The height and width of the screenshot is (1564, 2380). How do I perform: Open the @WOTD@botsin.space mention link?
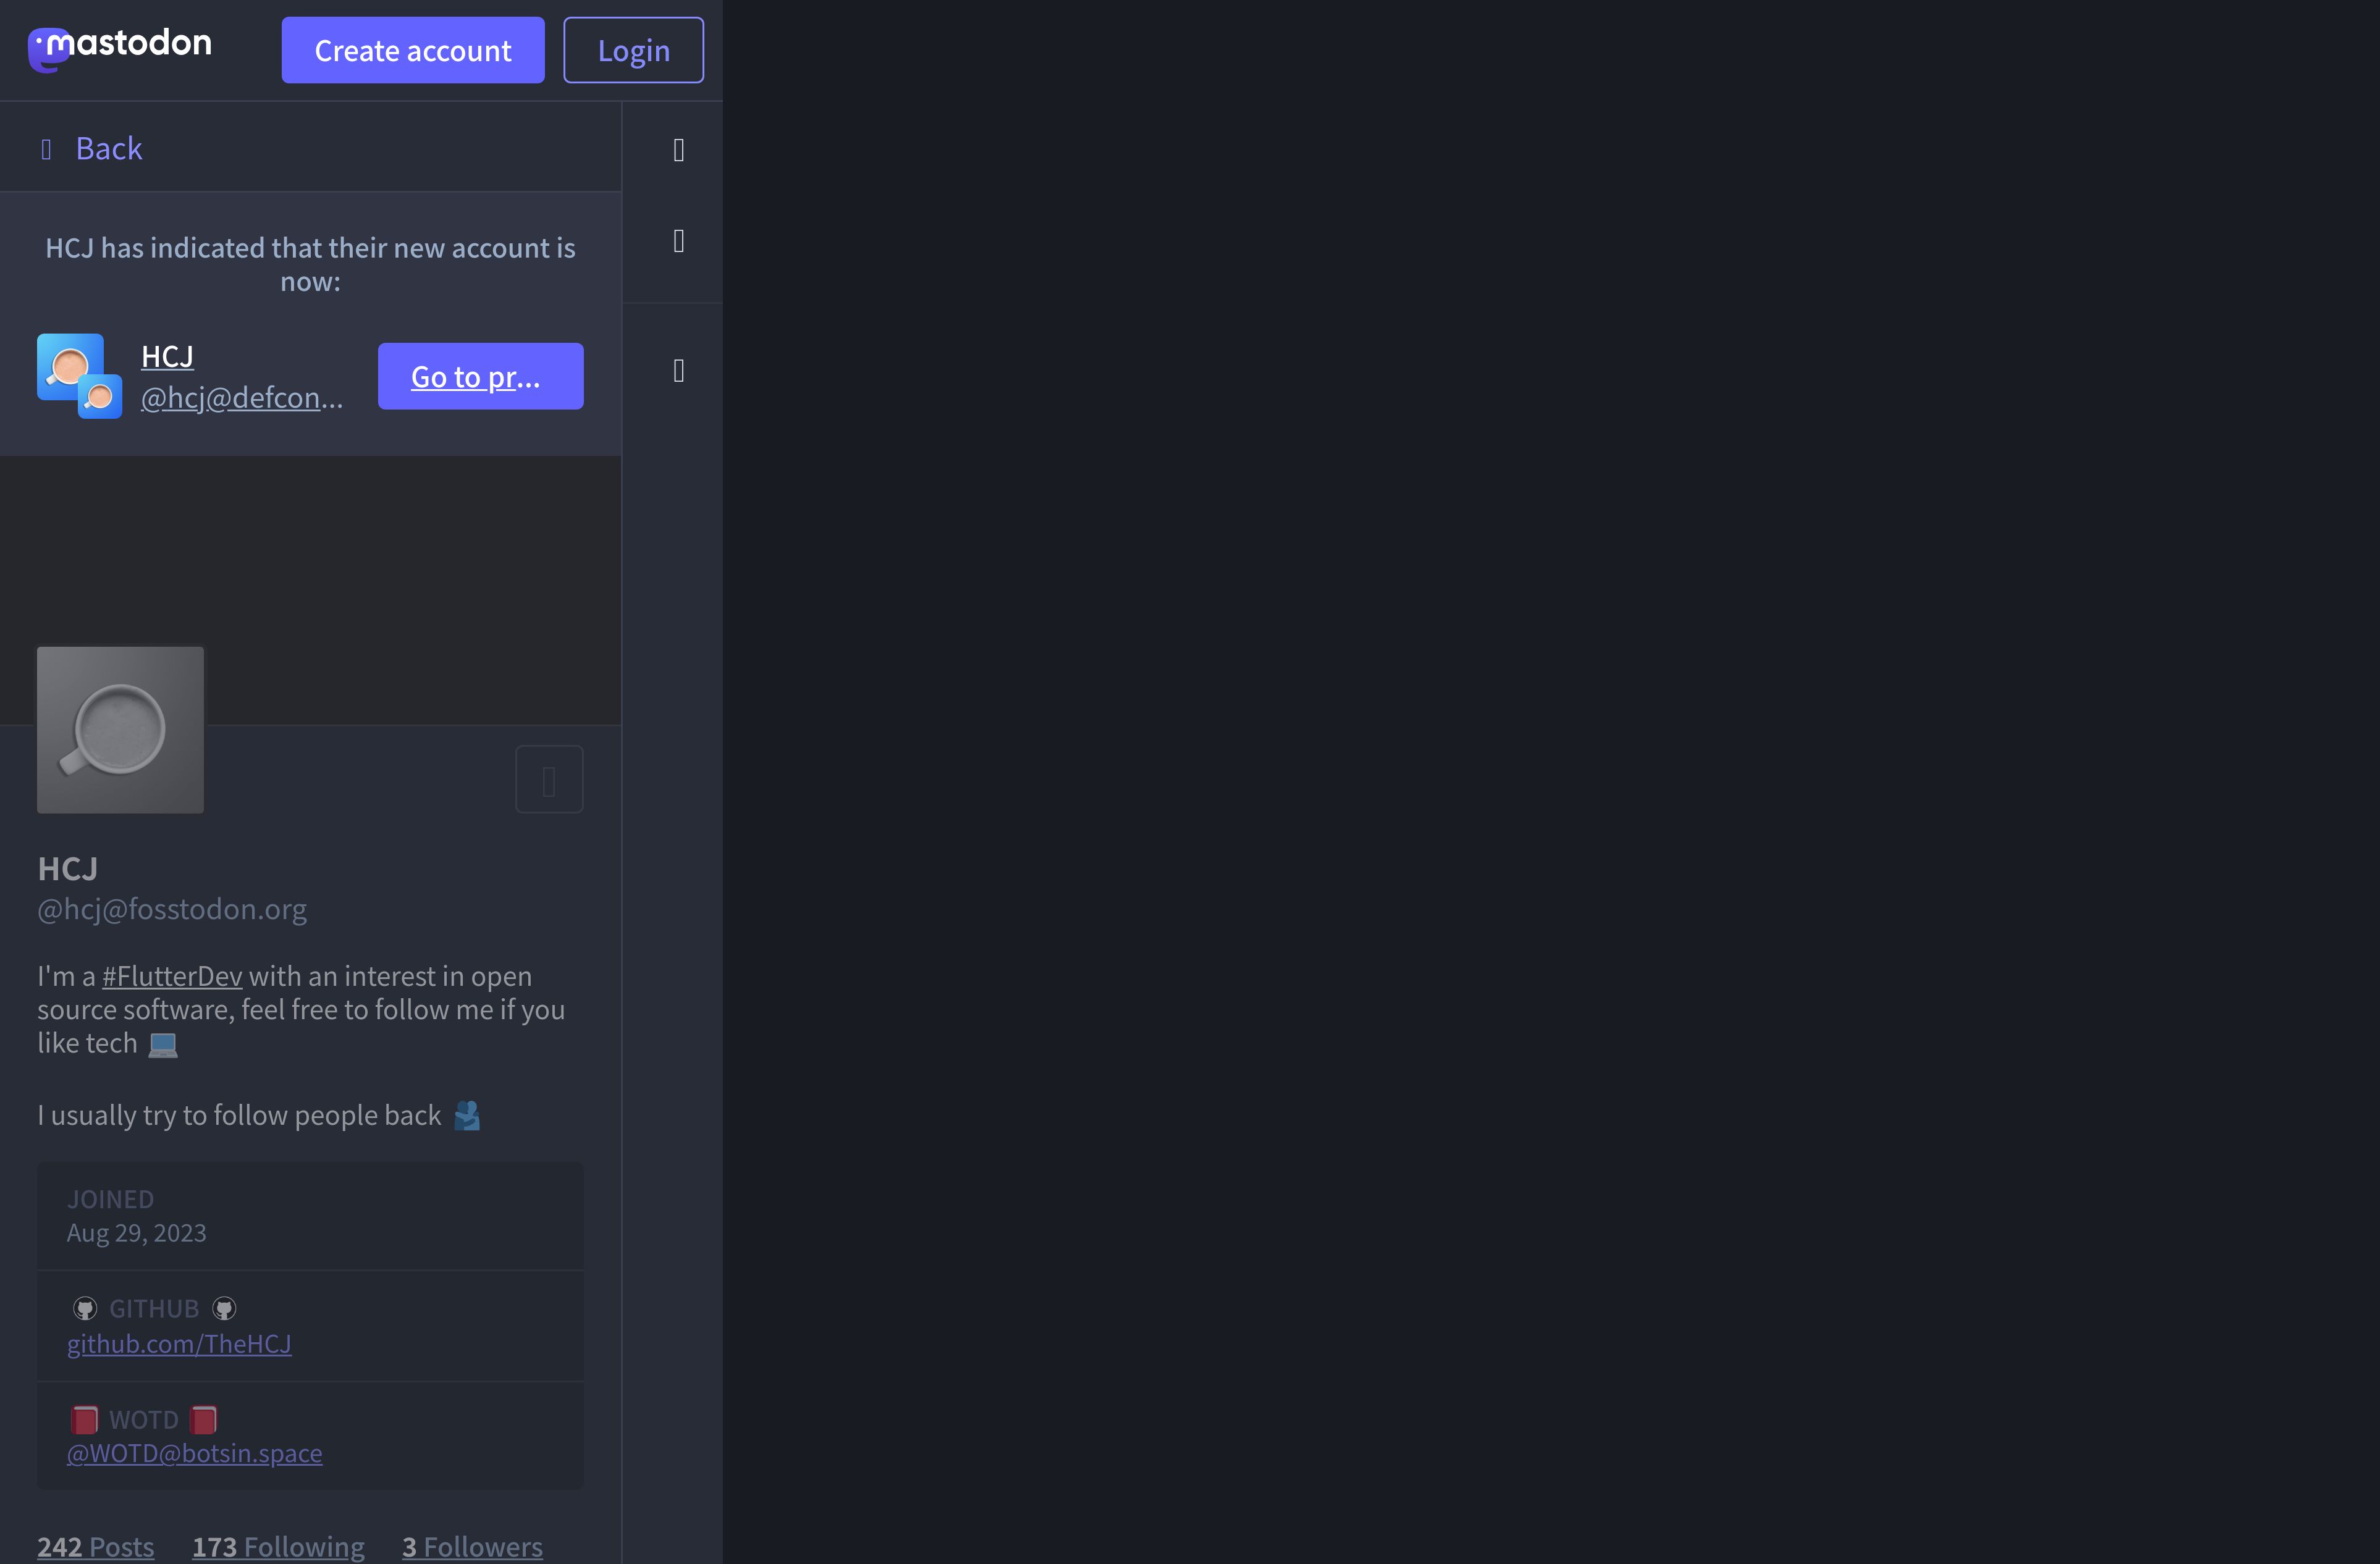point(194,1453)
